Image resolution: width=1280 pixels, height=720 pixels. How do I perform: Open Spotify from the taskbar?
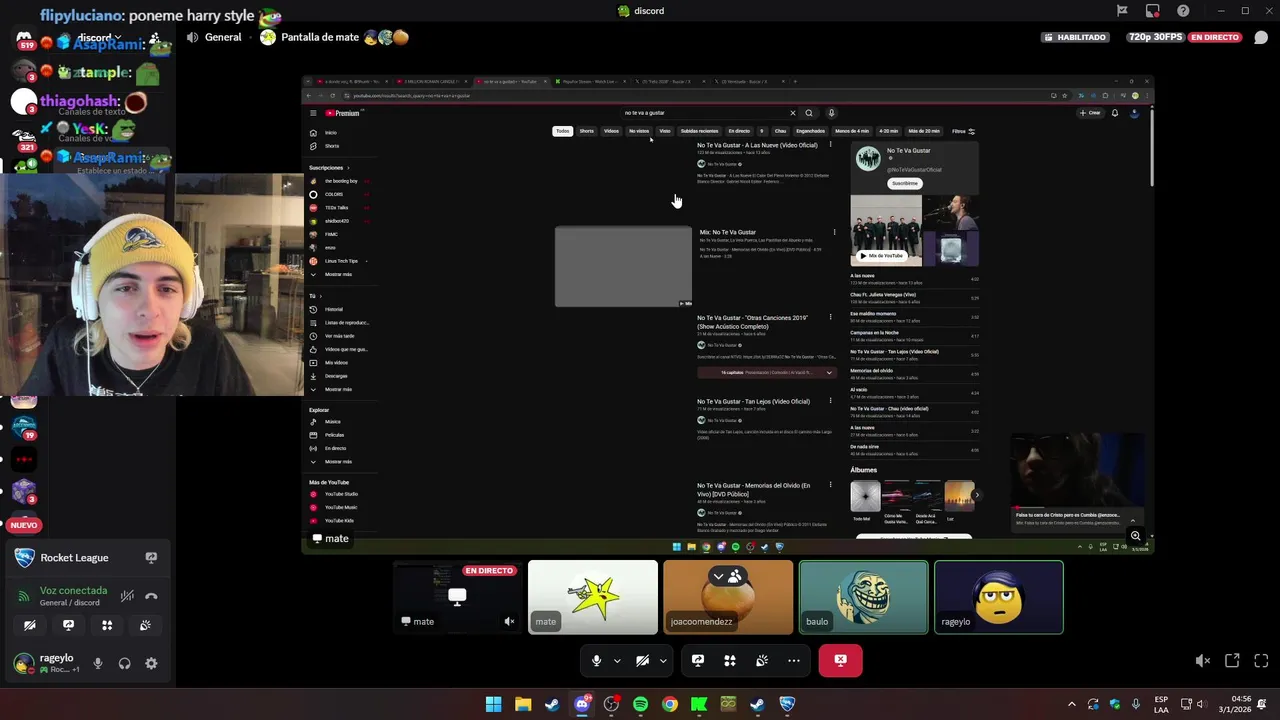point(640,704)
